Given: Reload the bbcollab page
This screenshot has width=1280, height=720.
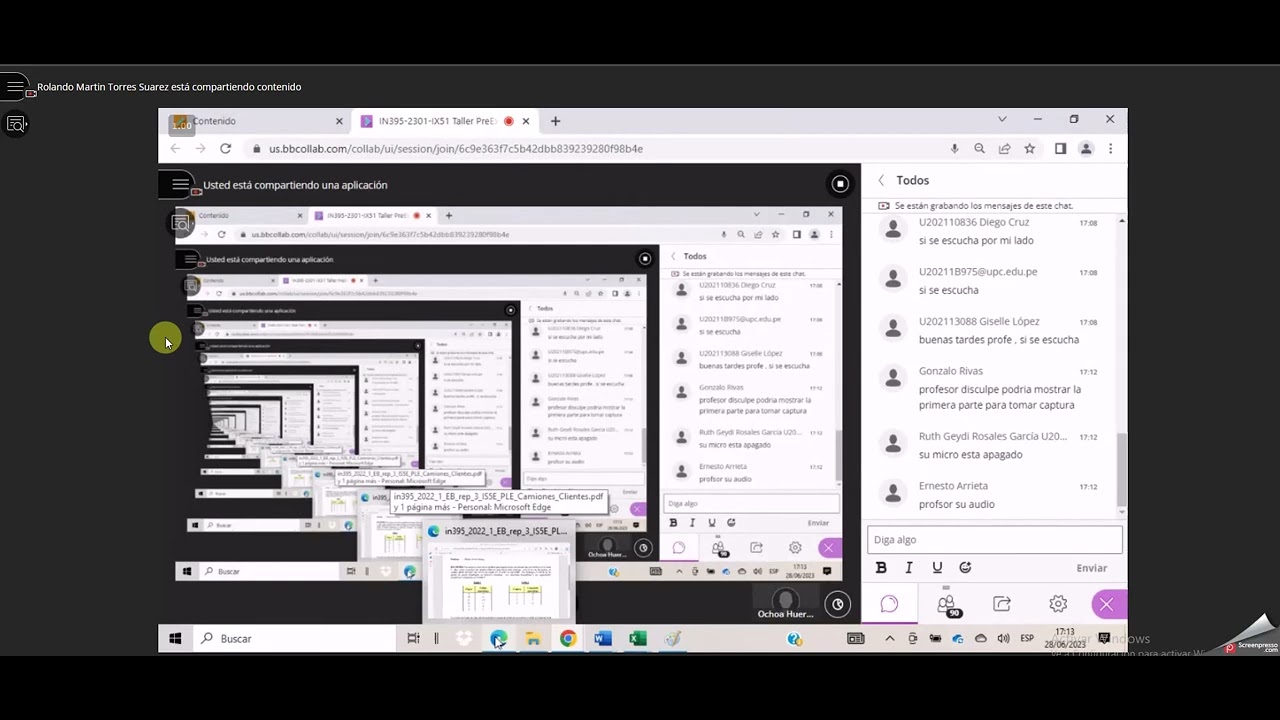Looking at the screenshot, I should point(225,148).
